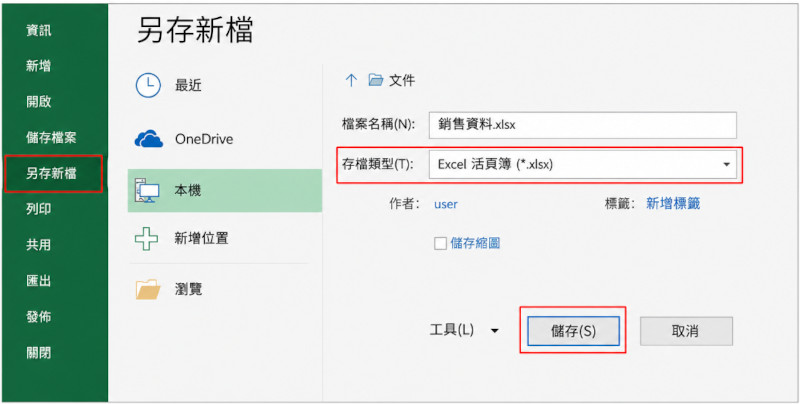The height and width of the screenshot is (404, 800).
Task: Select the 瀏覽 label
Action: pos(189,289)
